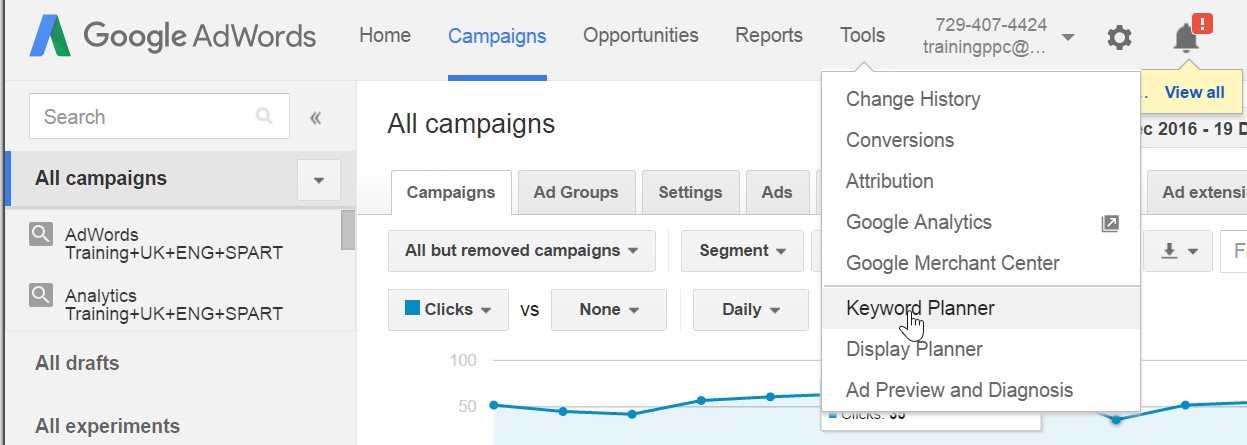Open the account selector dropdown
This screenshot has height=445, width=1247.
coord(1068,37)
